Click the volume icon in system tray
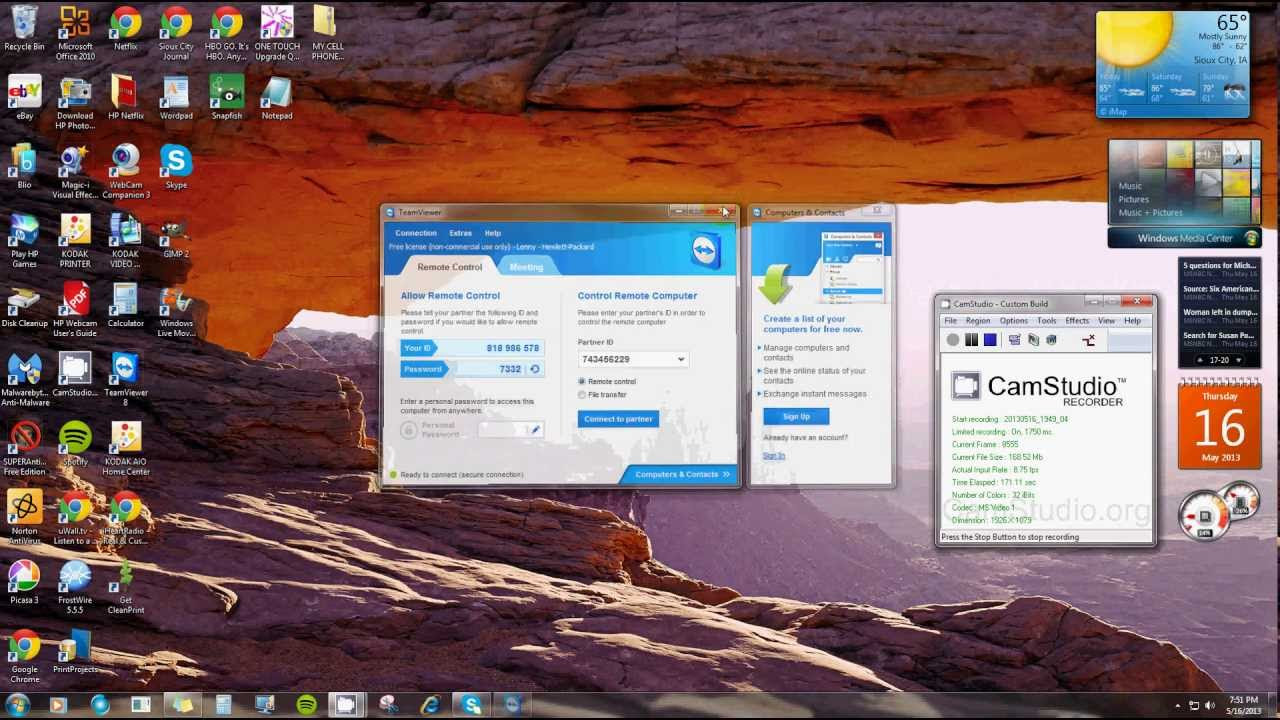 pyautogui.click(x=1212, y=706)
